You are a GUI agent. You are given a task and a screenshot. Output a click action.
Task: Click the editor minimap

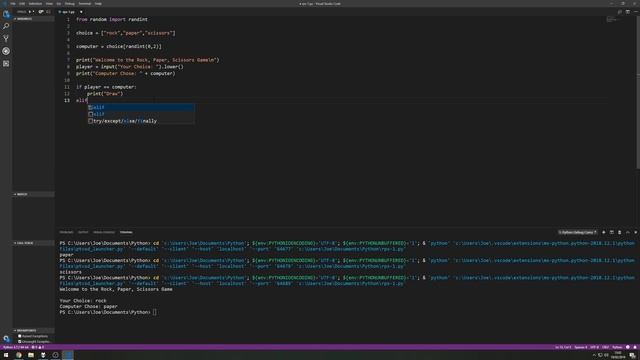(x=611, y=19)
